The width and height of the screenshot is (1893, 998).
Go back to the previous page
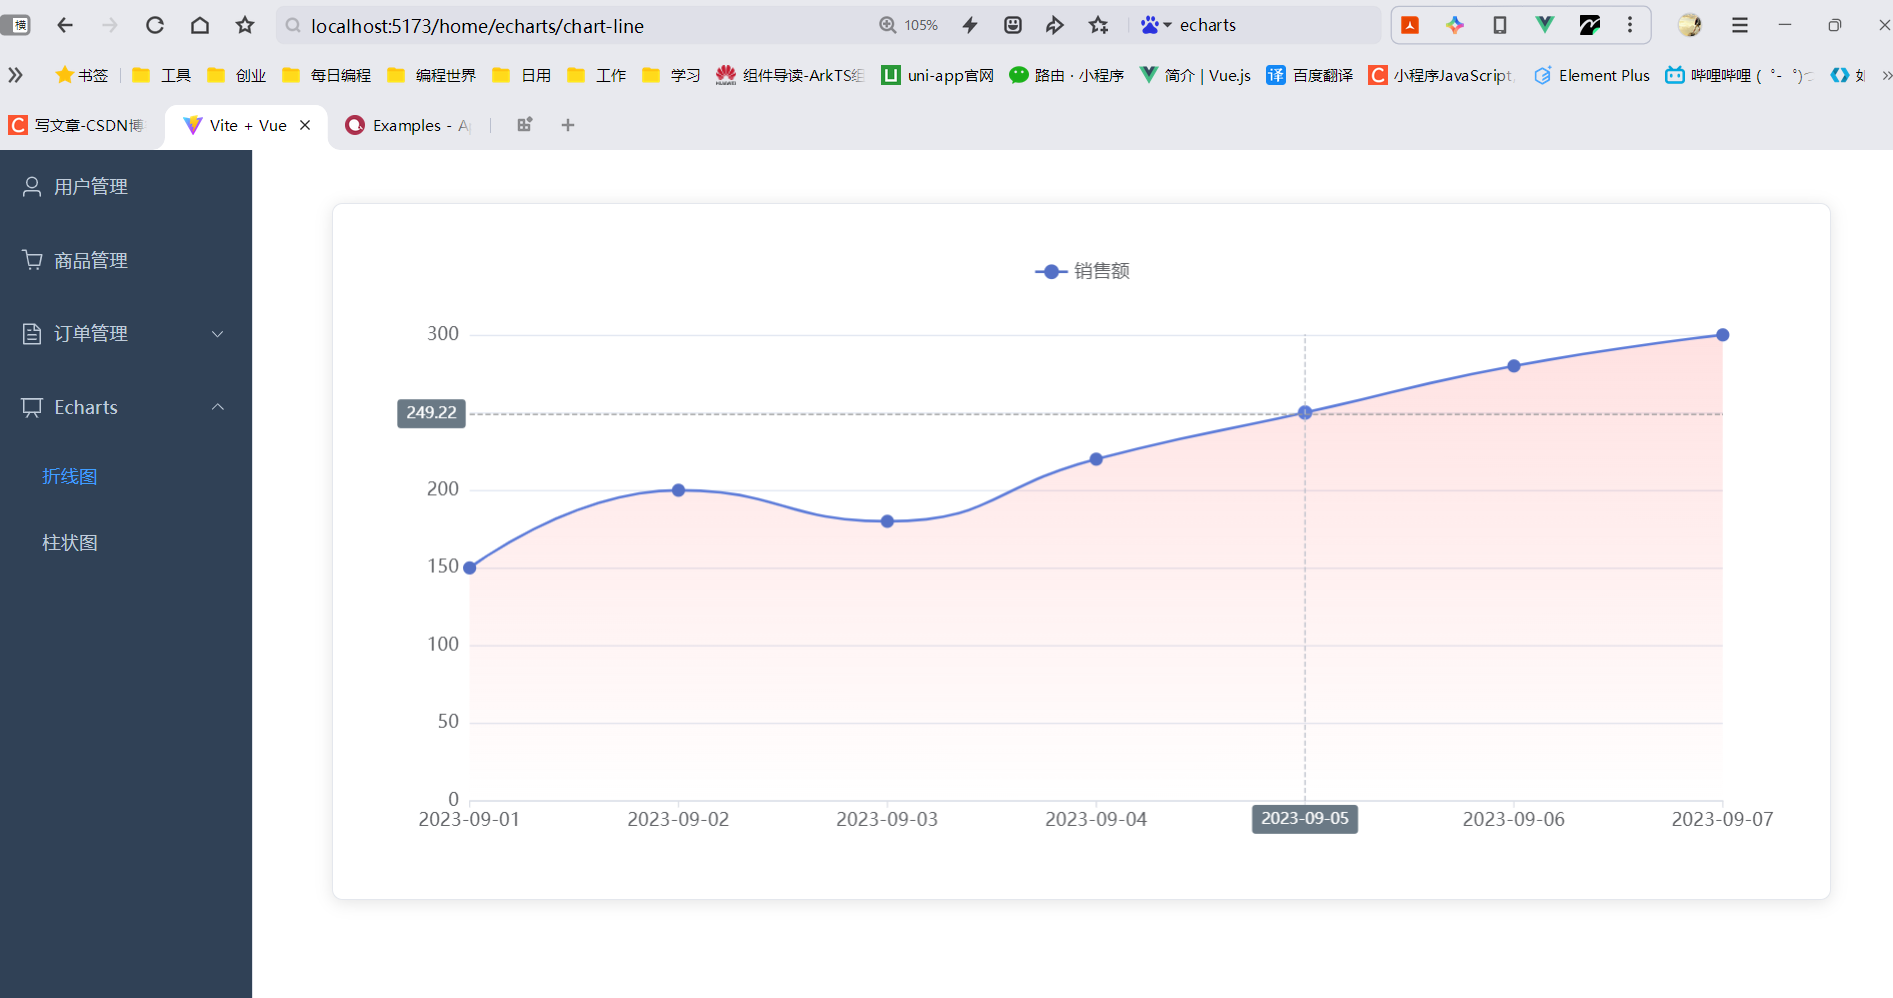[65, 25]
